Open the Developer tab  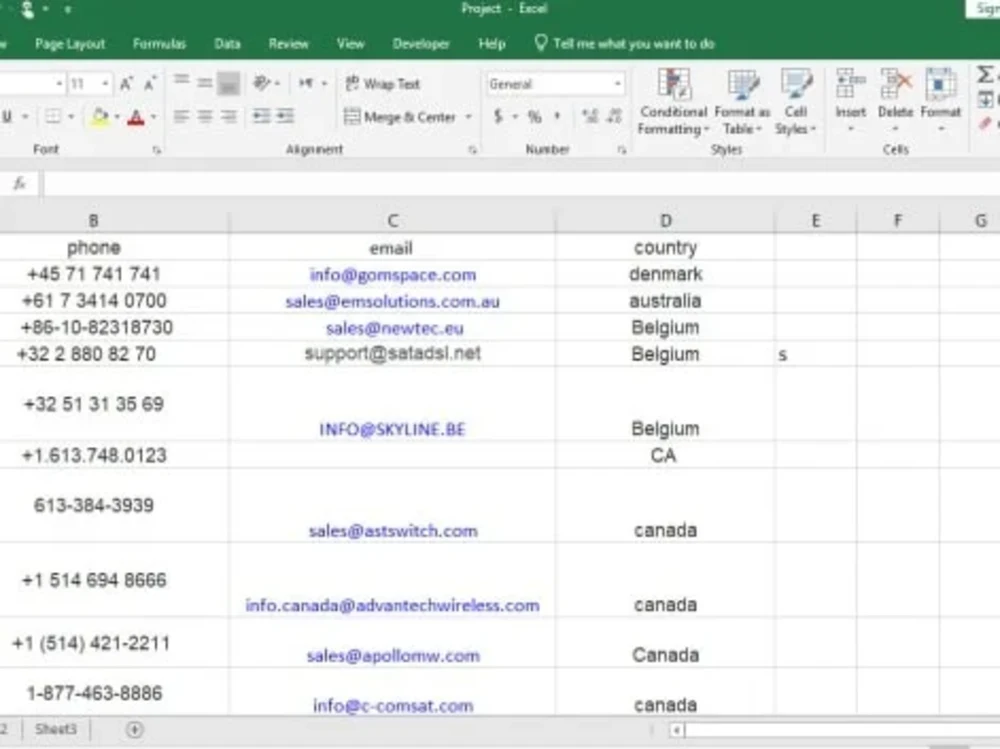[x=421, y=44]
